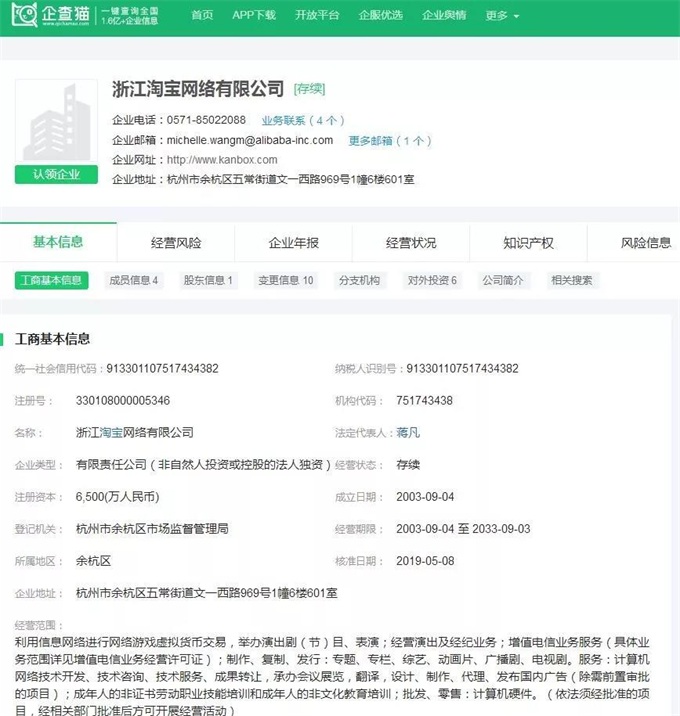
Task: Select the 股东信息 1 sub-tab
Action: pos(208,280)
